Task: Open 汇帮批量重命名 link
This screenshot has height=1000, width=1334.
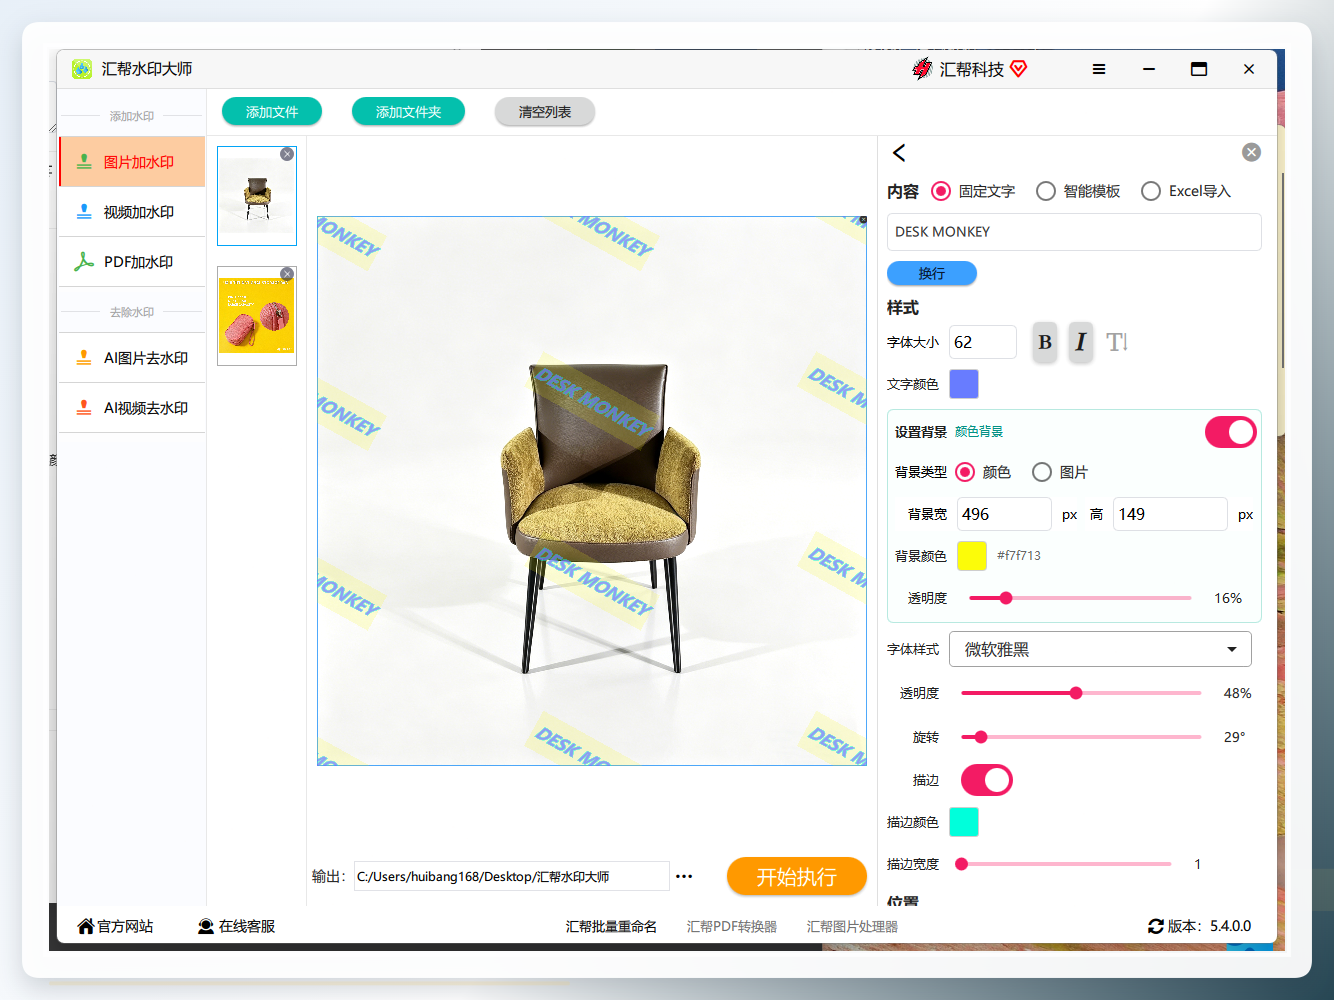Action: click(611, 927)
